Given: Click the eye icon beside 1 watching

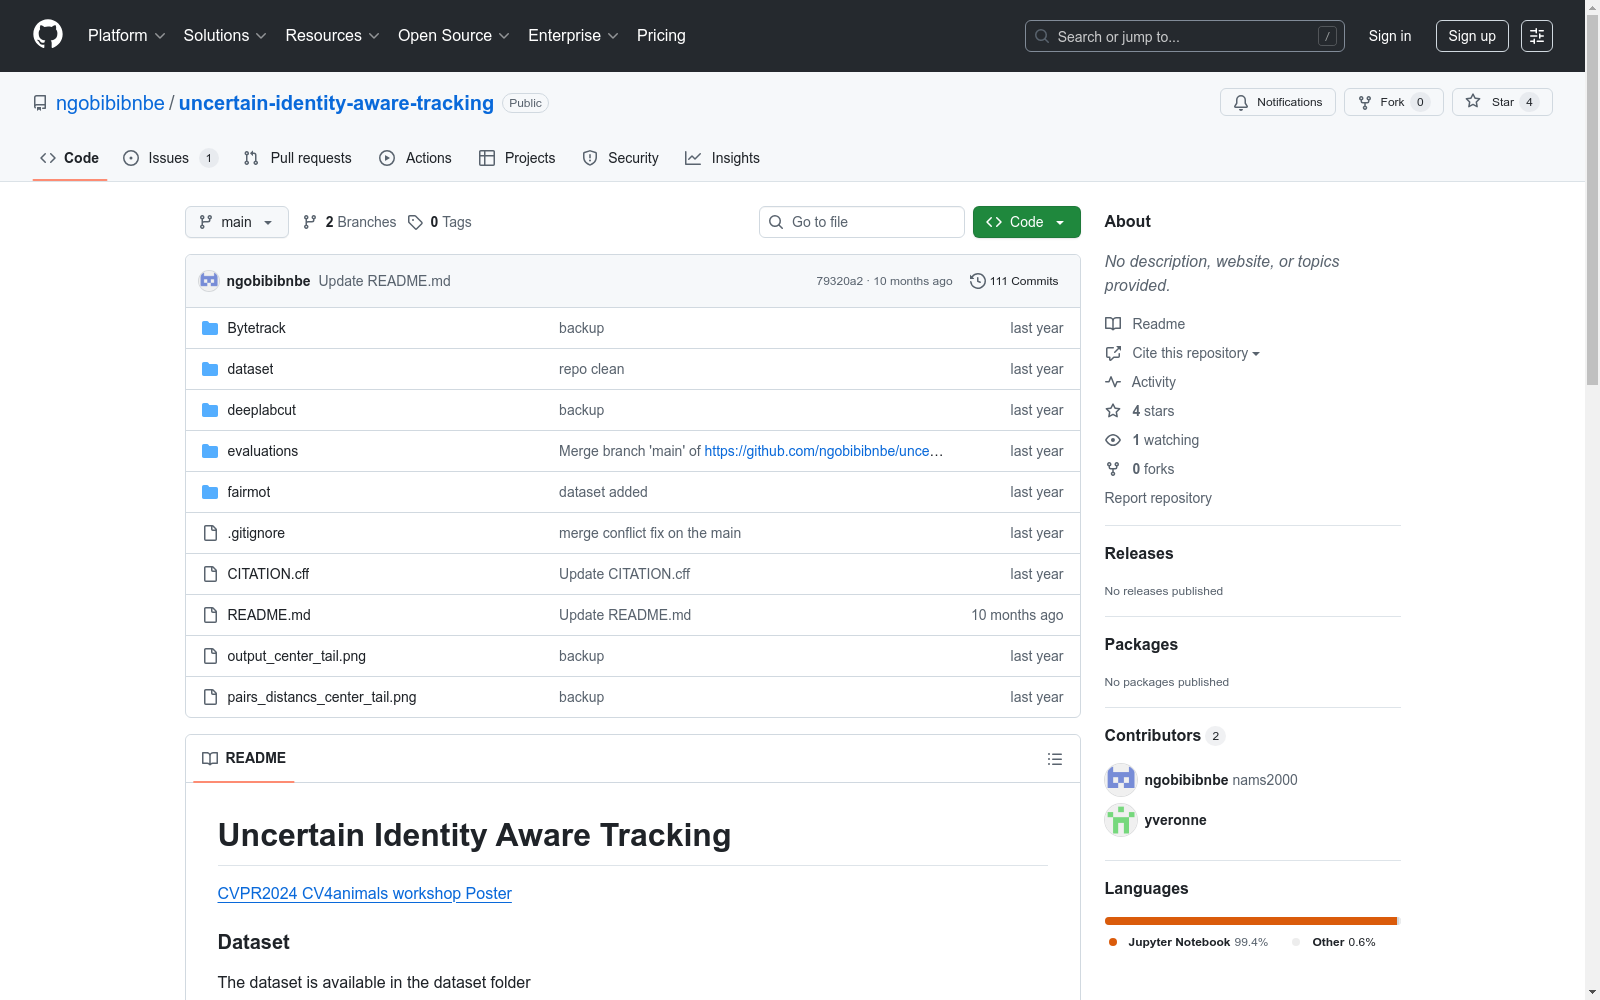Looking at the screenshot, I should [1113, 440].
